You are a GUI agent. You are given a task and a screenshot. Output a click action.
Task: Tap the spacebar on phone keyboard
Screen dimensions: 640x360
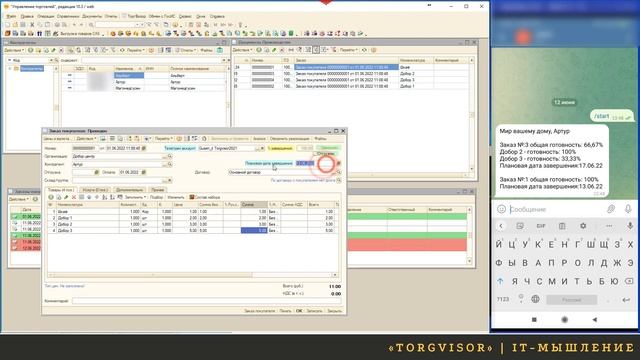click(x=571, y=300)
